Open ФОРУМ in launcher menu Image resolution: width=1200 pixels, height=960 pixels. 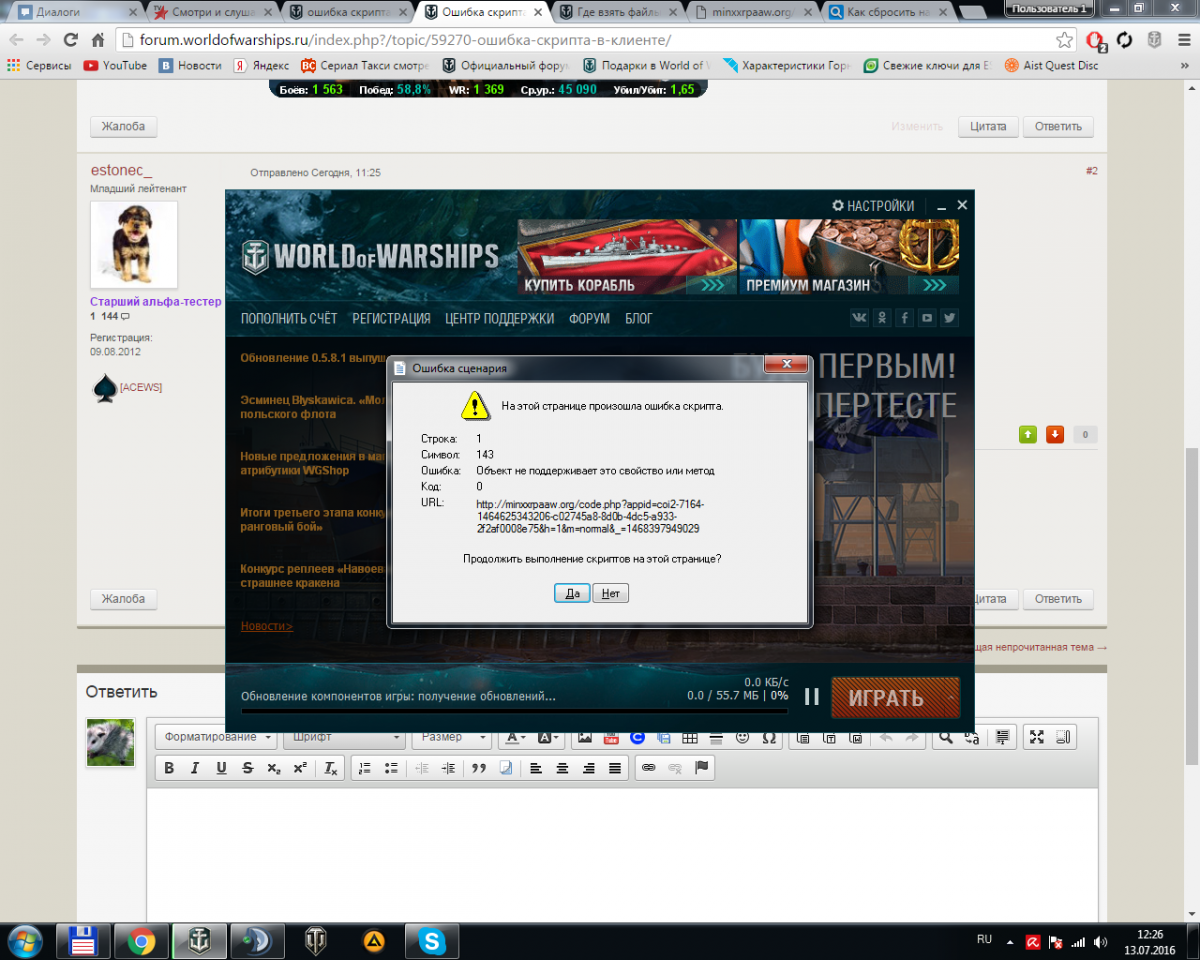589,318
